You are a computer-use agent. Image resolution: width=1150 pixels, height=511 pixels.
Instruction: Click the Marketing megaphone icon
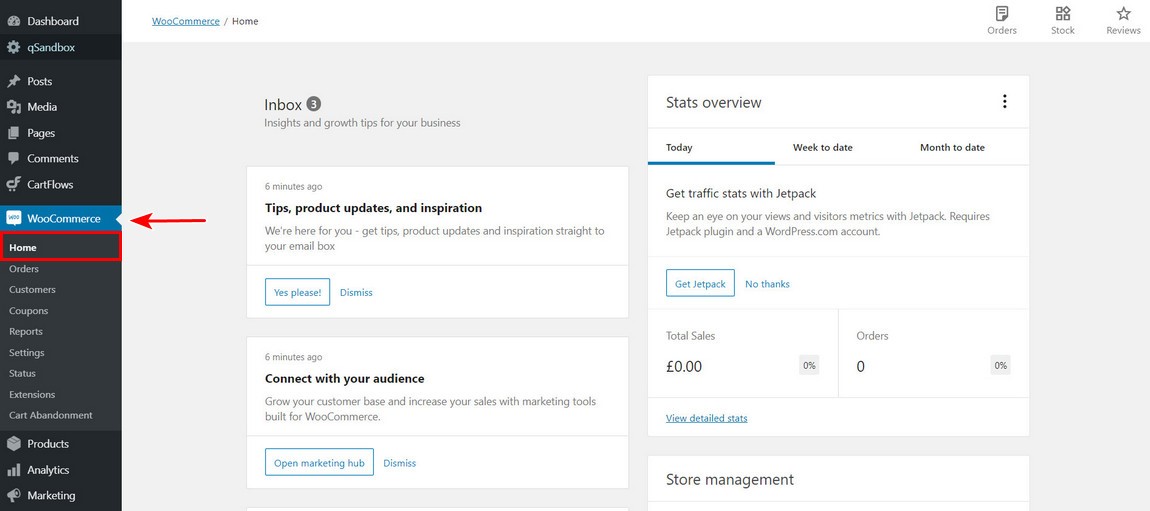[13, 496]
